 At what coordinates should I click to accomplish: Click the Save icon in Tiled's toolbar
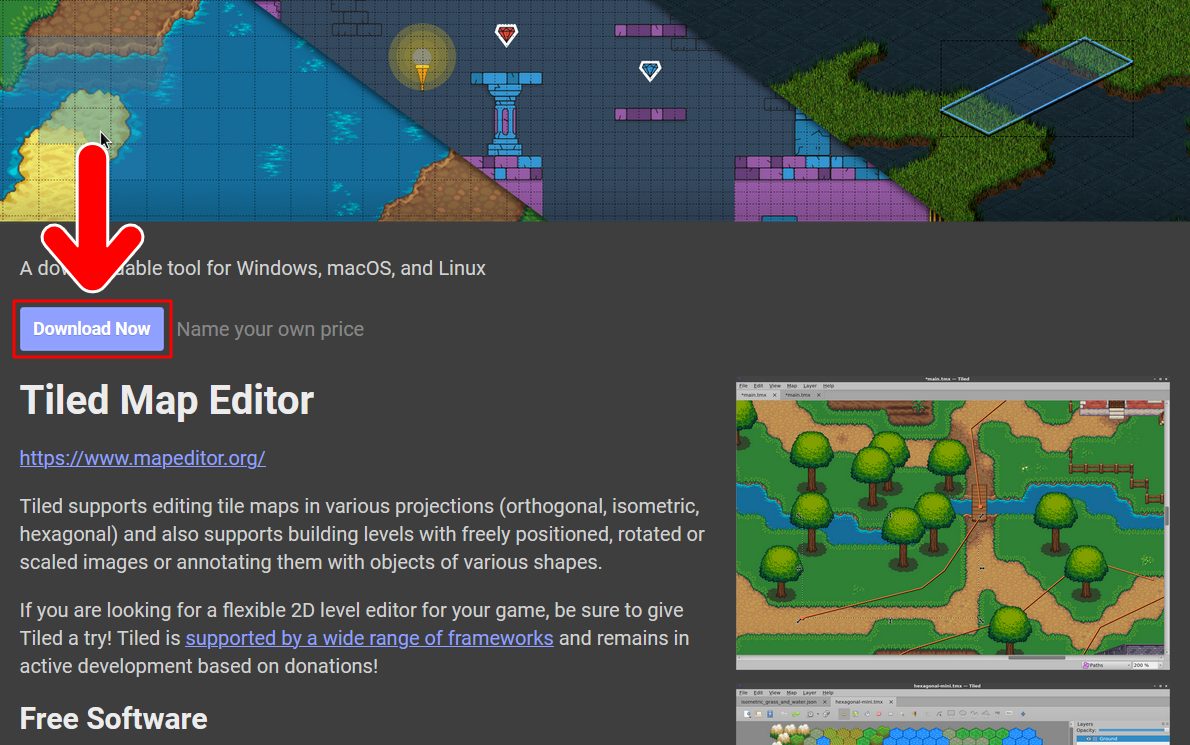click(770, 714)
